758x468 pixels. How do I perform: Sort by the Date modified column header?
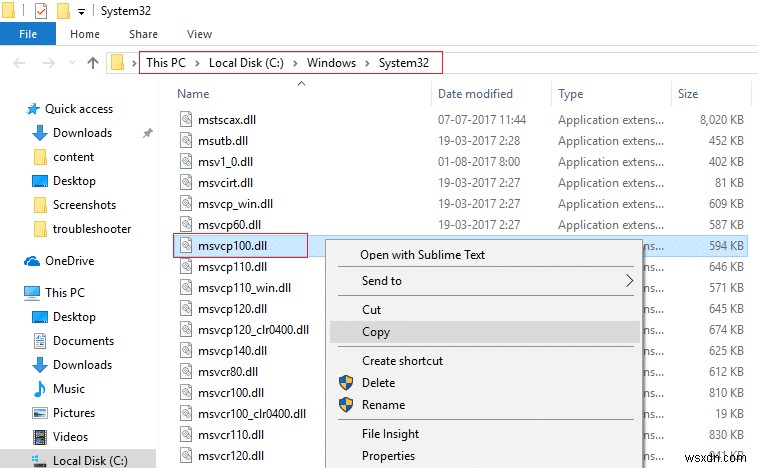point(475,94)
